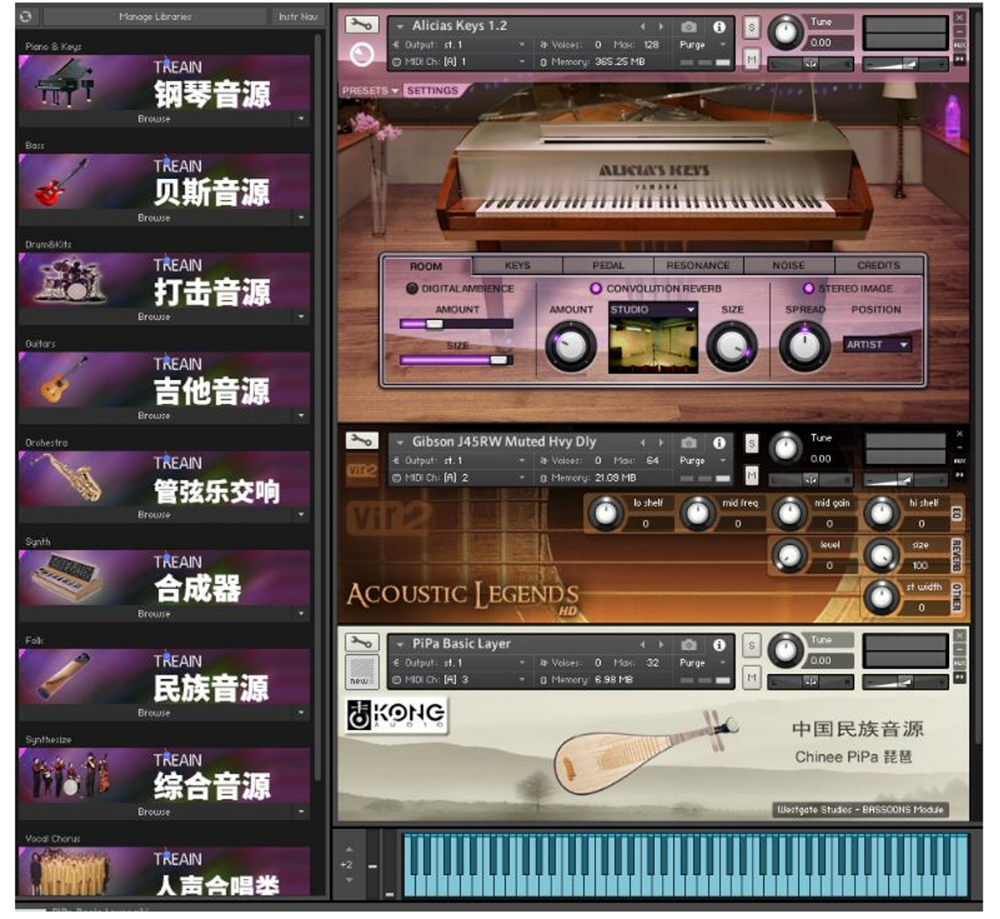The width and height of the screenshot is (1000, 919).
Task: Switch to the PEDAL tab
Action: [x=608, y=265]
